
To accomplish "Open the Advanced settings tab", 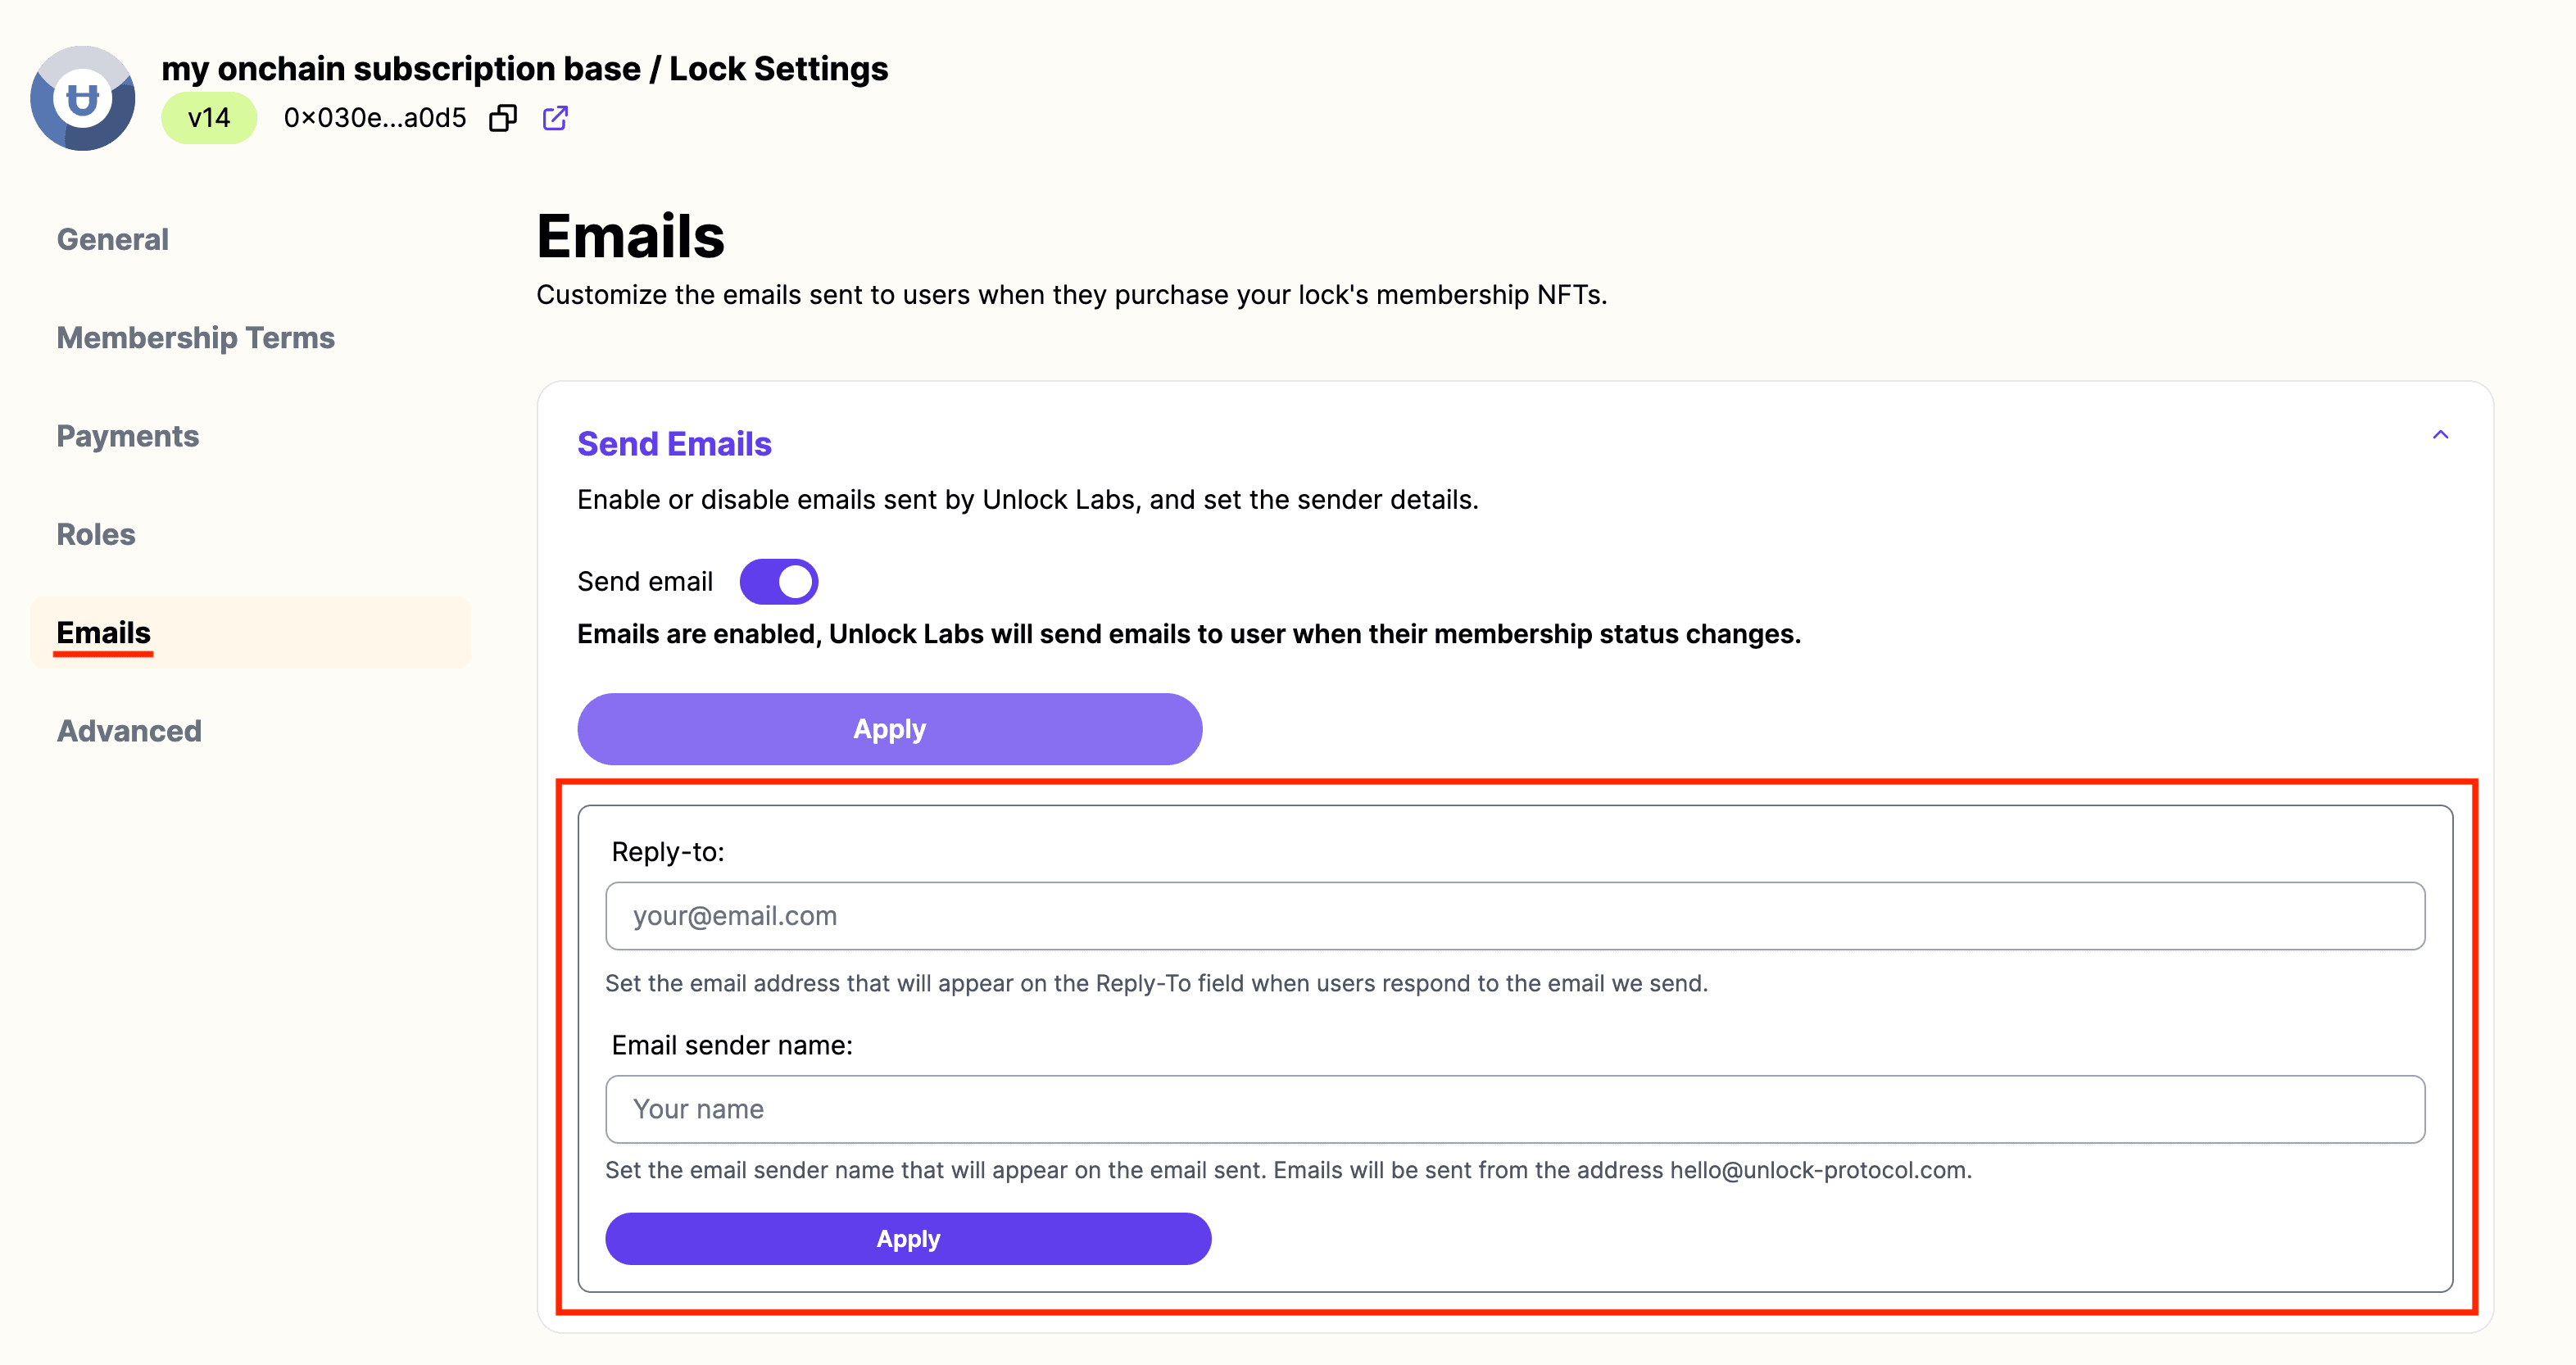I will [x=129, y=731].
